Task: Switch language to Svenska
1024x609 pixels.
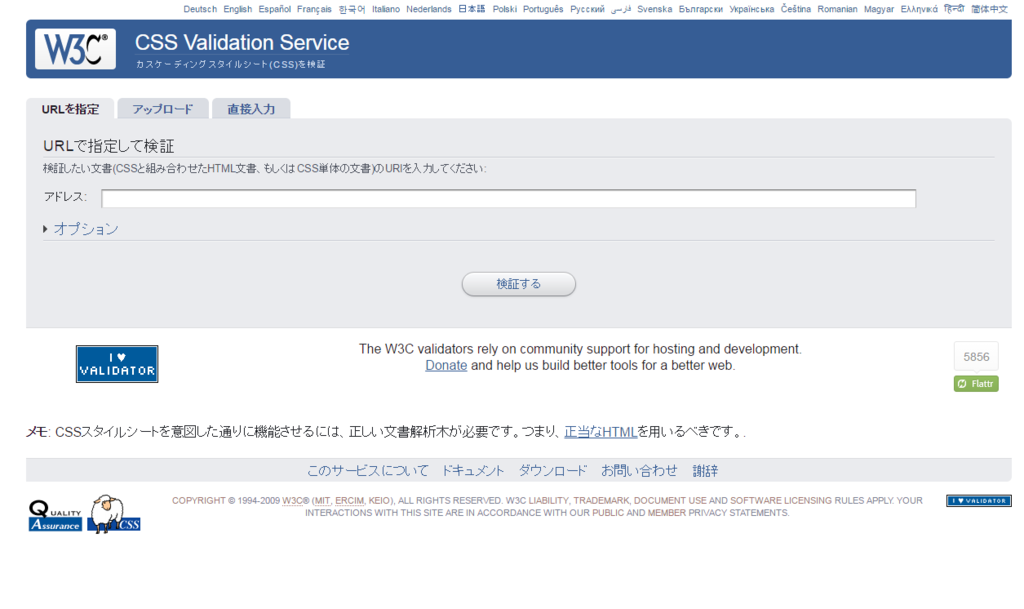Action: tap(654, 9)
